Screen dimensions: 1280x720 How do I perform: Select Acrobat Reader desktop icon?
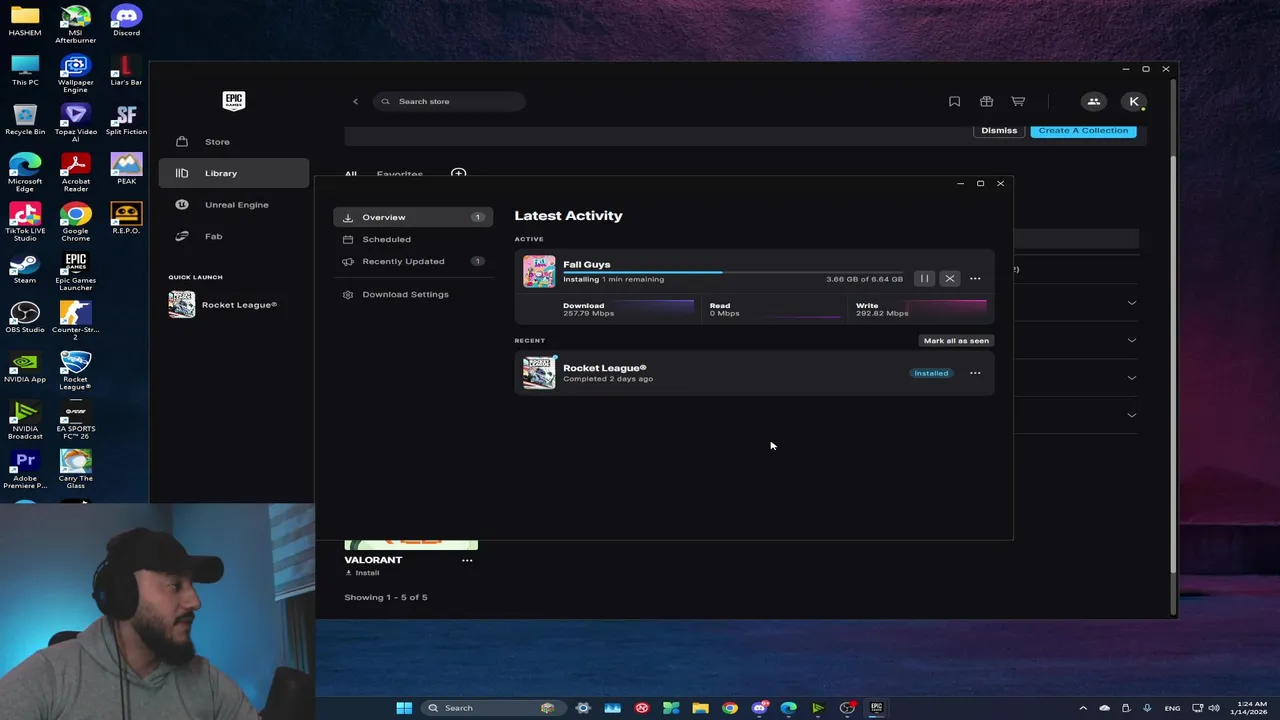(75, 173)
